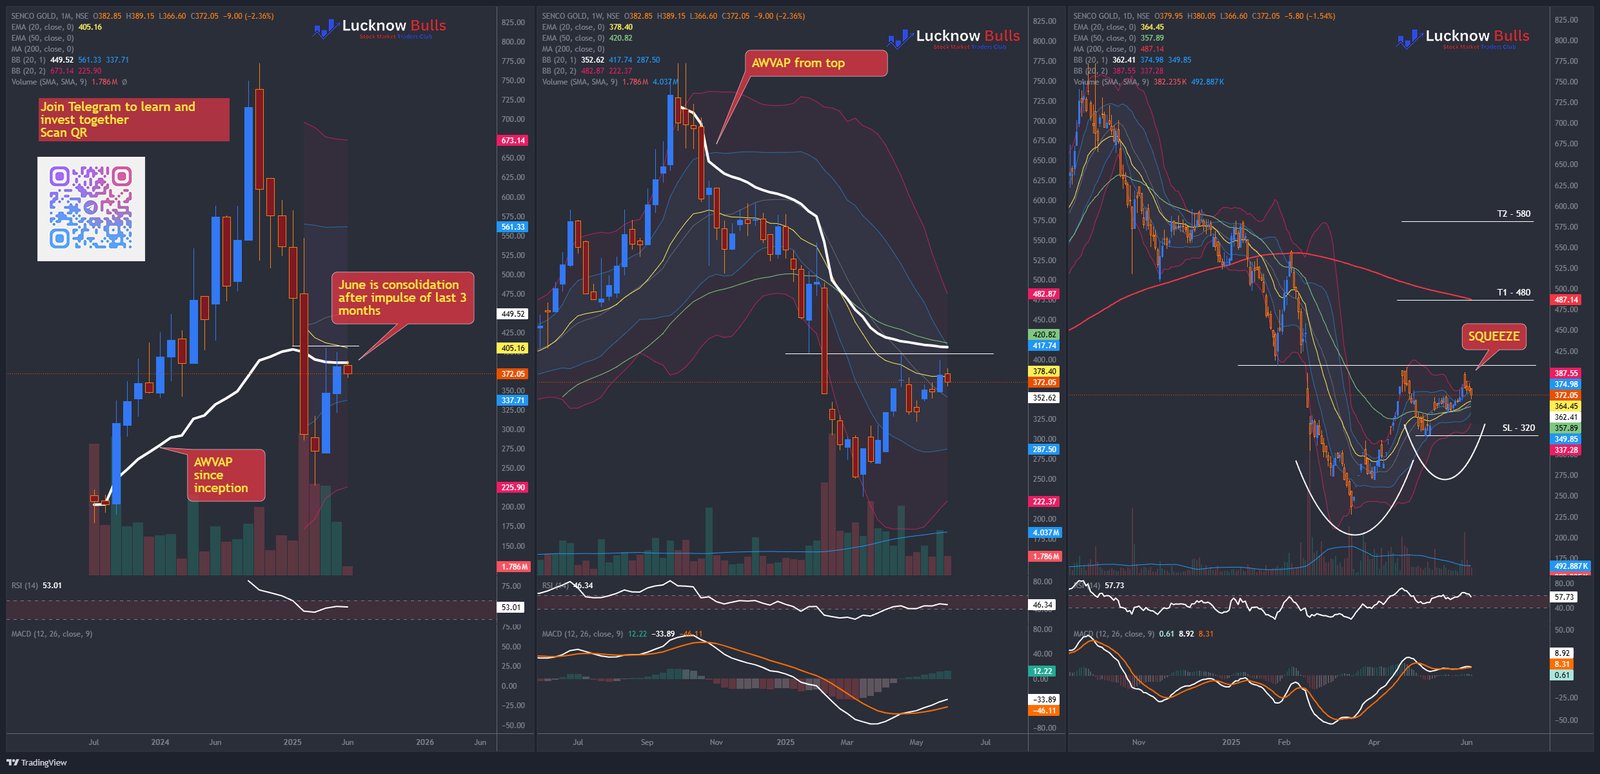The height and width of the screenshot is (774, 1600).
Task: Click the Lucknow Bulls logo on daily chart
Action: pos(1463,38)
